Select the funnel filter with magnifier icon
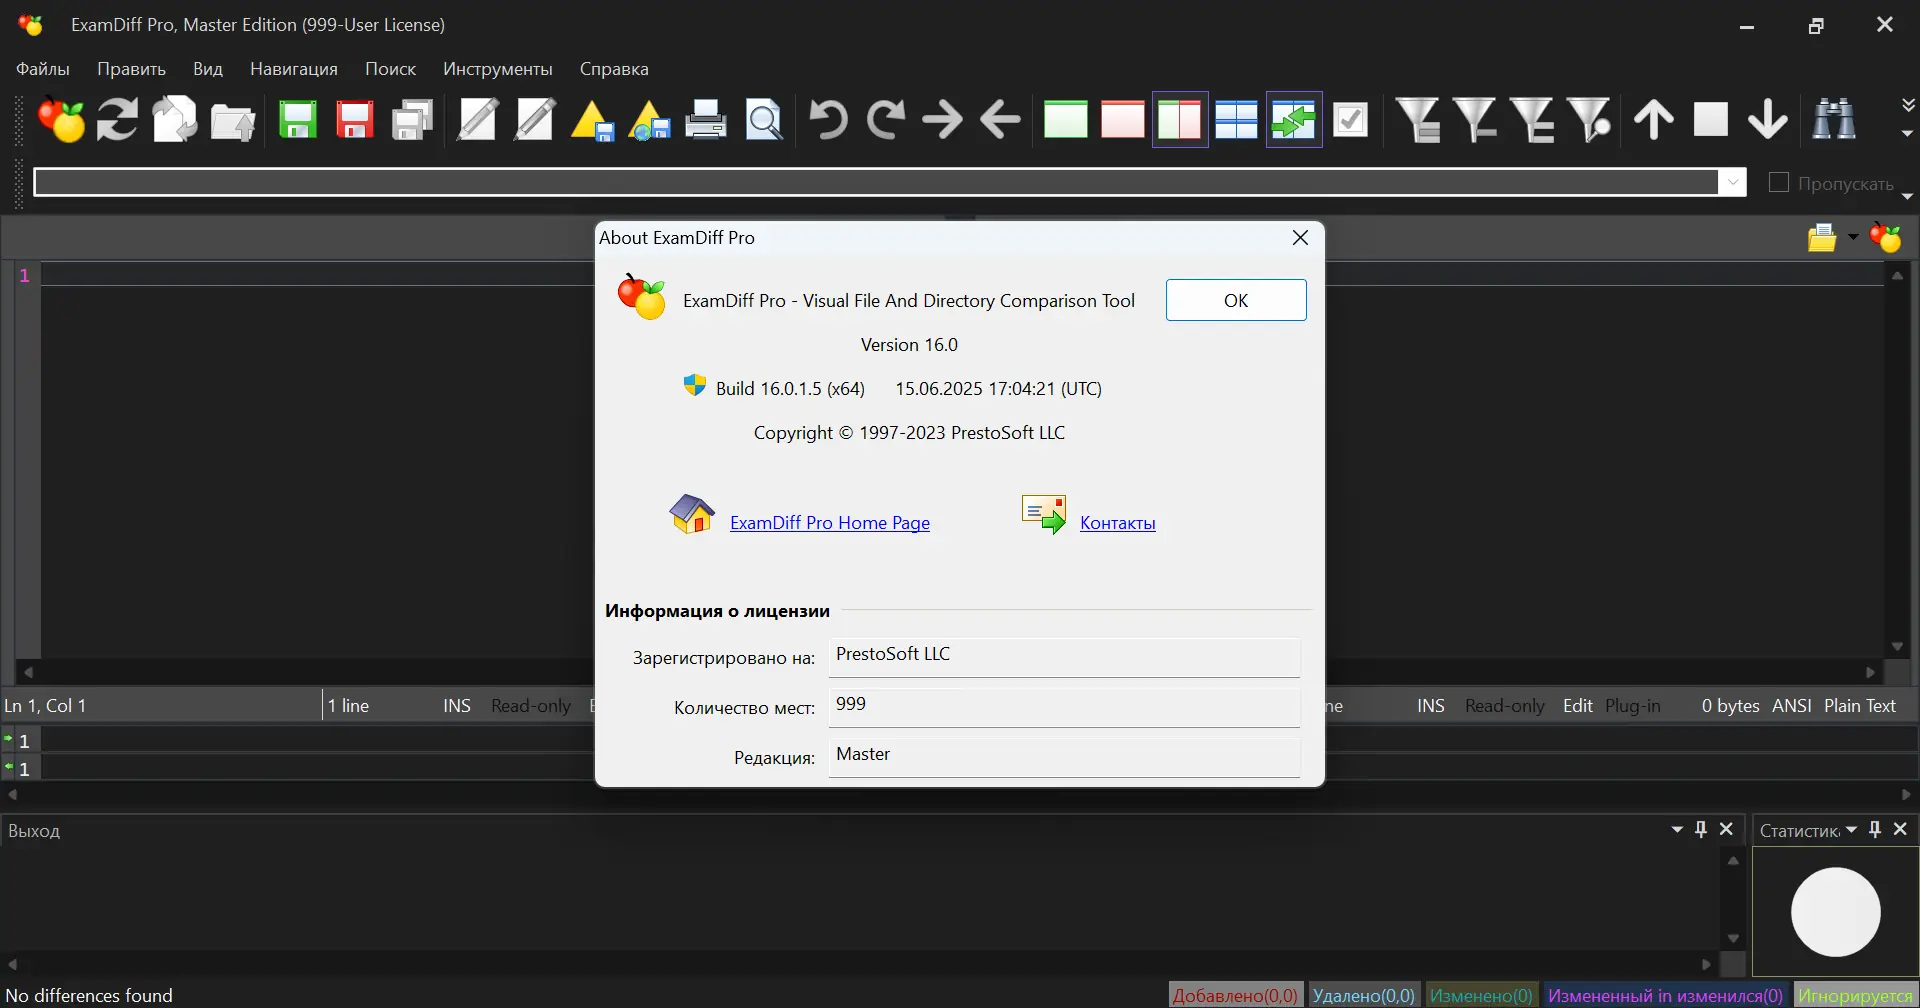Viewport: 1920px width, 1008px height. 1590,119
